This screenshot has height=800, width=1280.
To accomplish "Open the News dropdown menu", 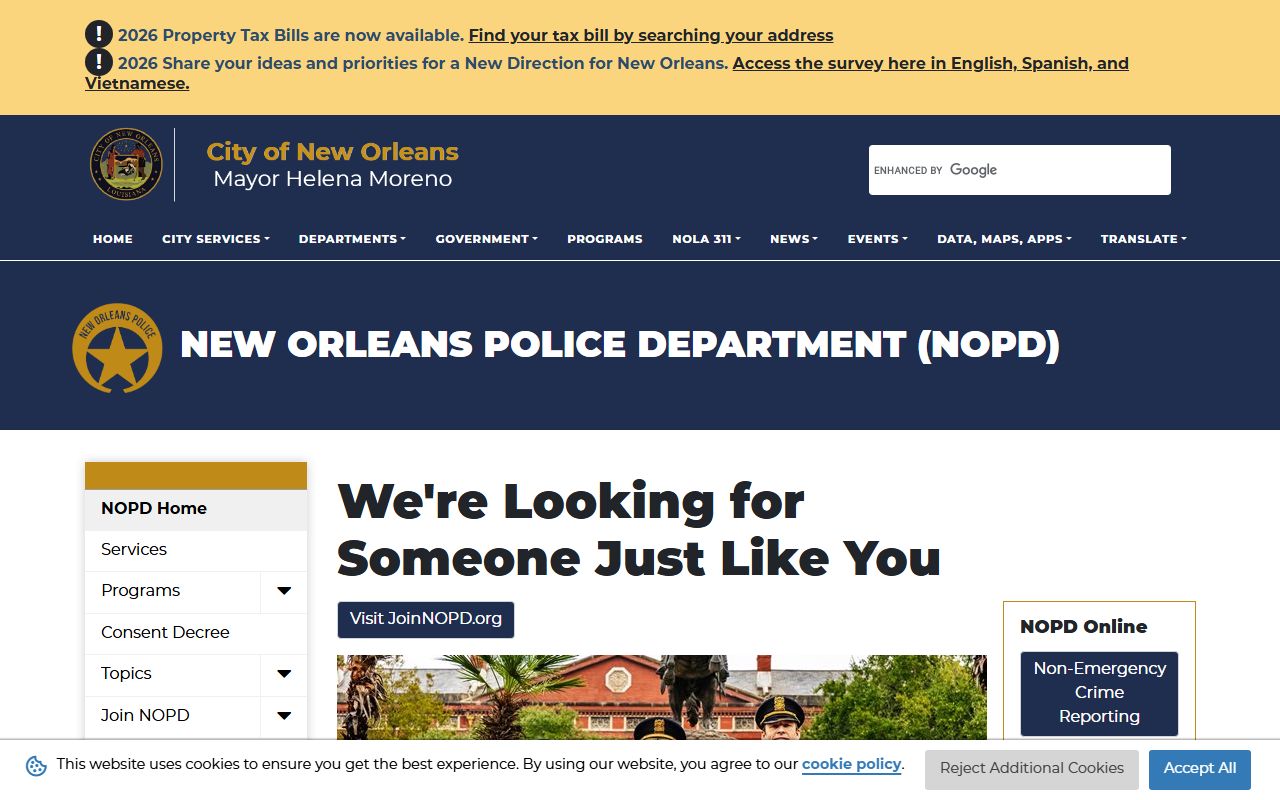I will [x=794, y=239].
